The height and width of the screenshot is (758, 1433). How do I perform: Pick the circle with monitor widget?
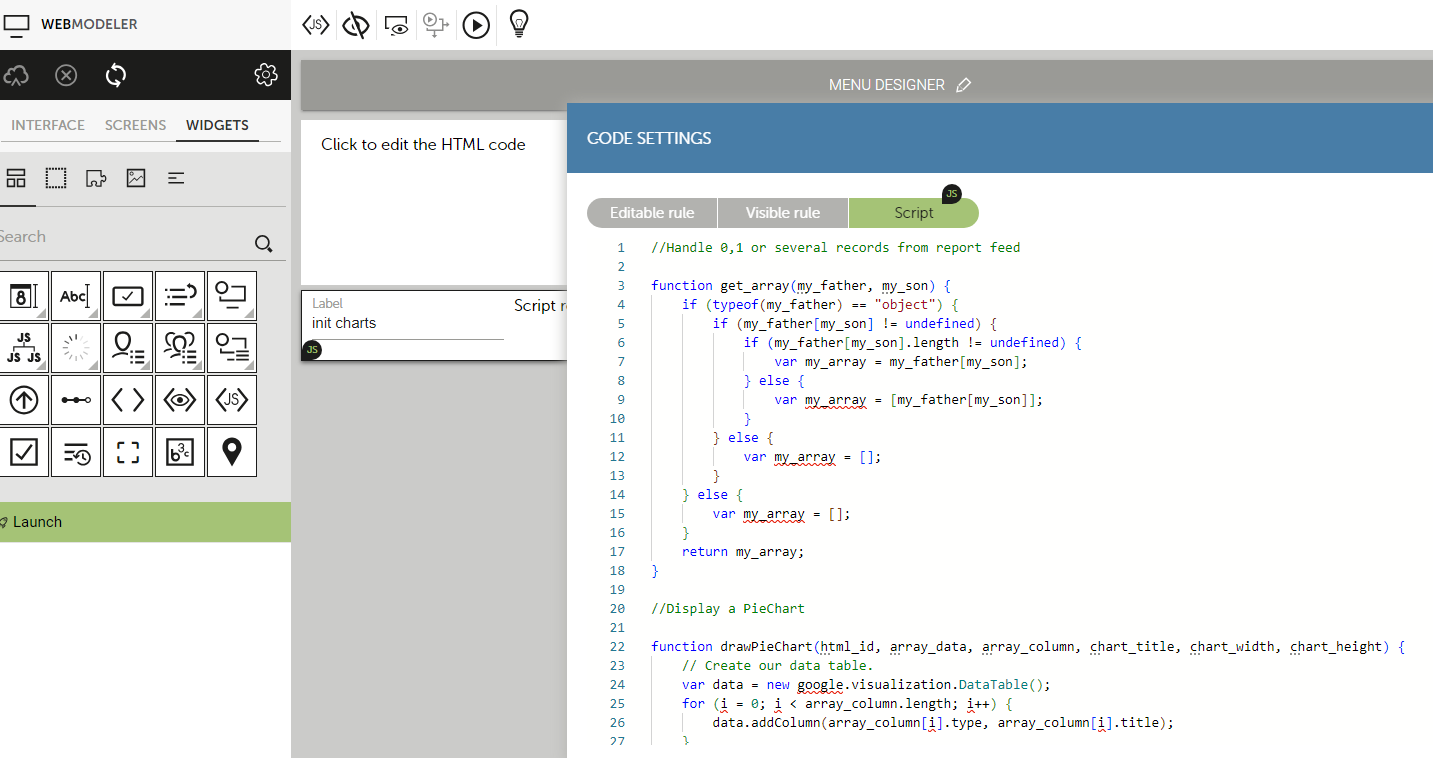coord(232,296)
